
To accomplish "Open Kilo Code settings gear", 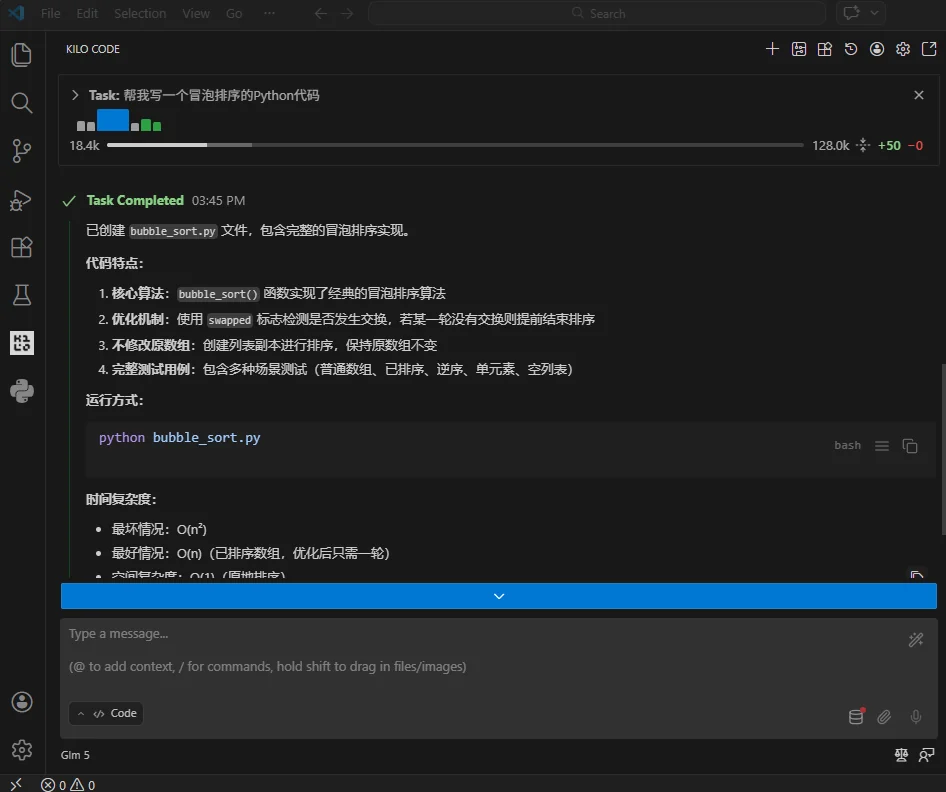I will (x=903, y=49).
